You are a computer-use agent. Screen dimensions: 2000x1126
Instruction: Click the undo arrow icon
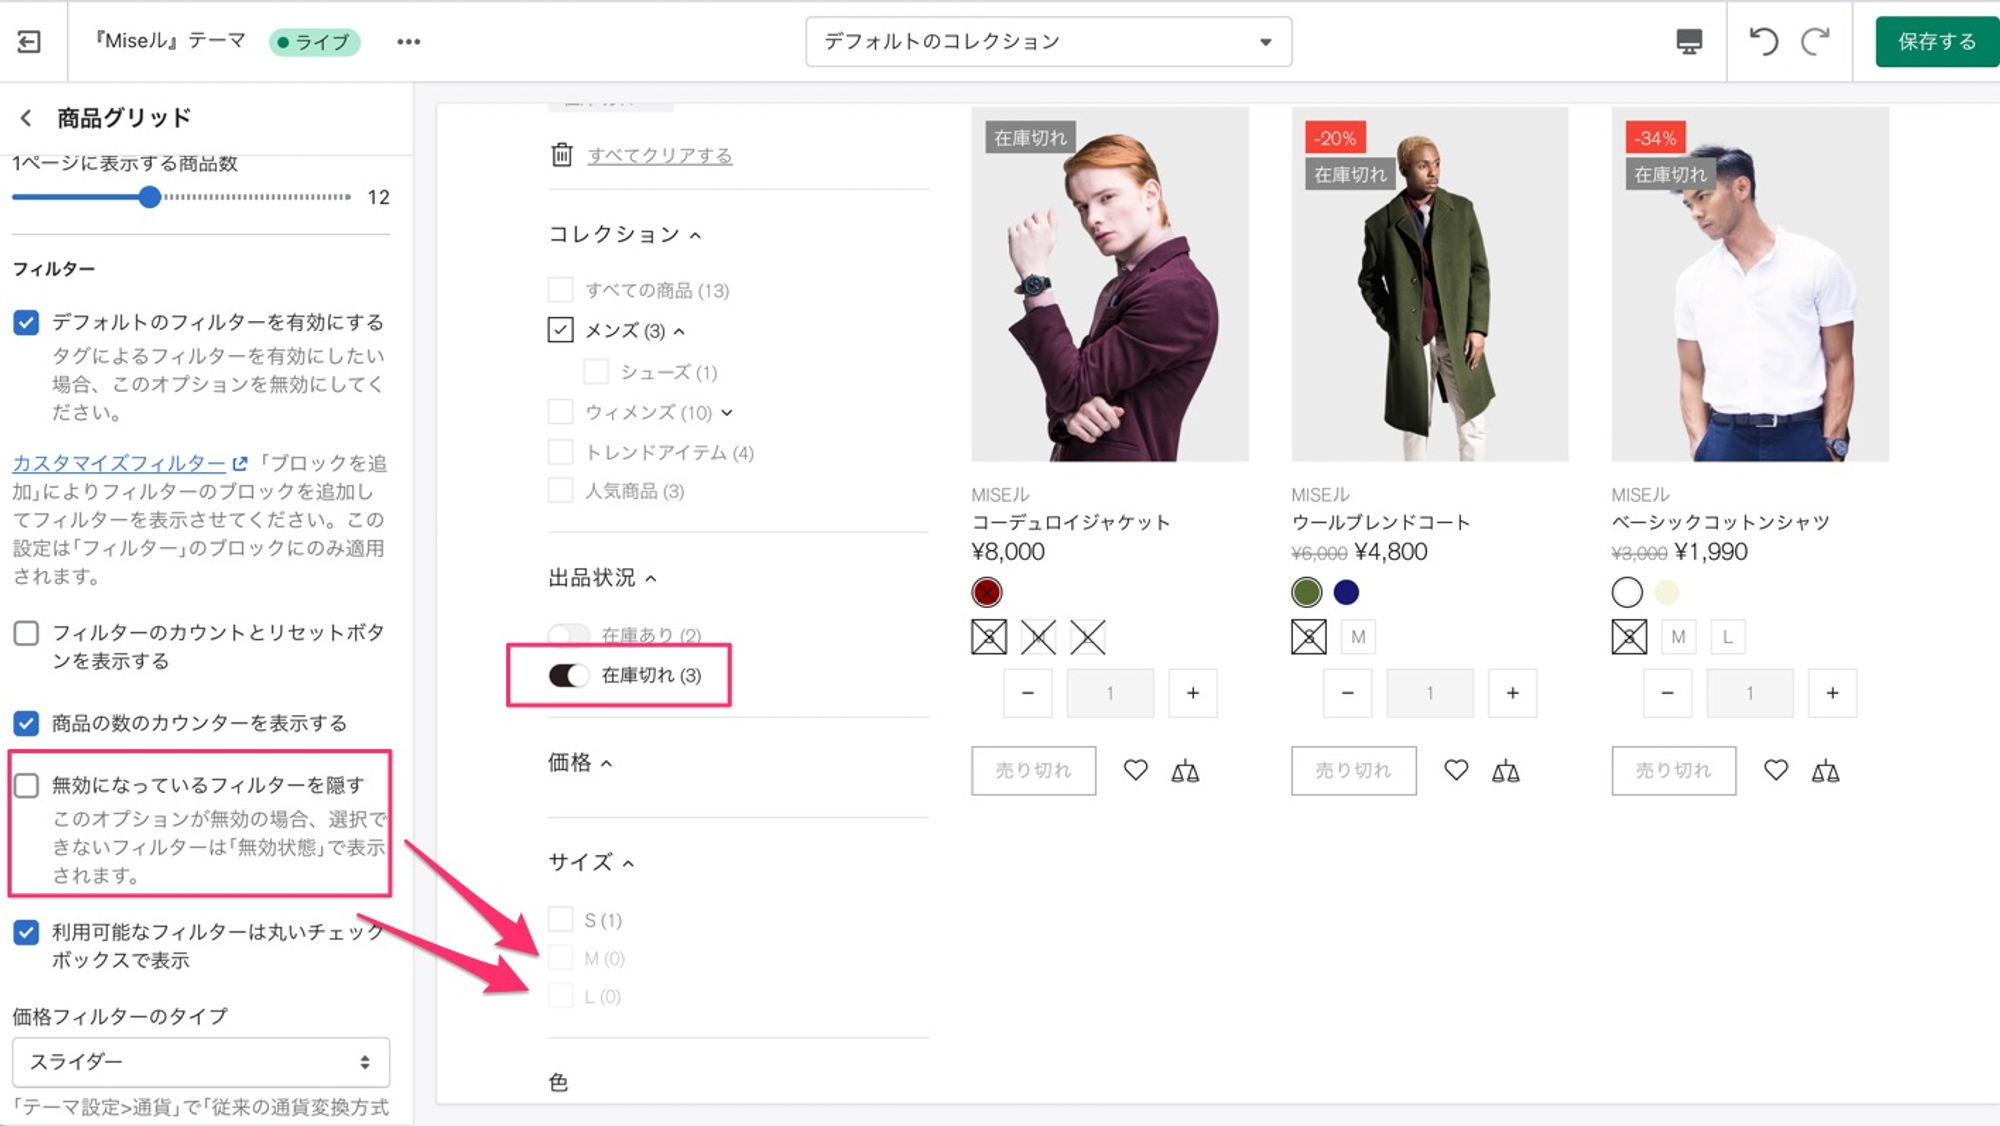click(x=1764, y=41)
